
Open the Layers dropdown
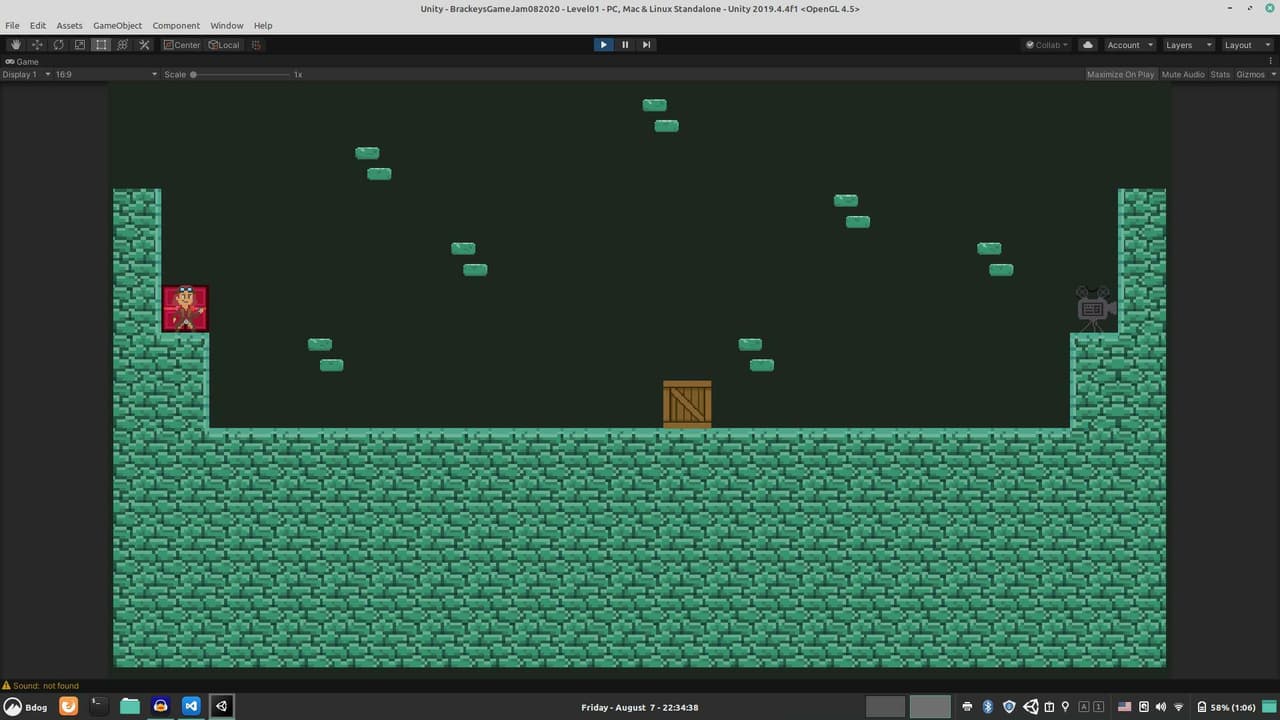[1188, 45]
